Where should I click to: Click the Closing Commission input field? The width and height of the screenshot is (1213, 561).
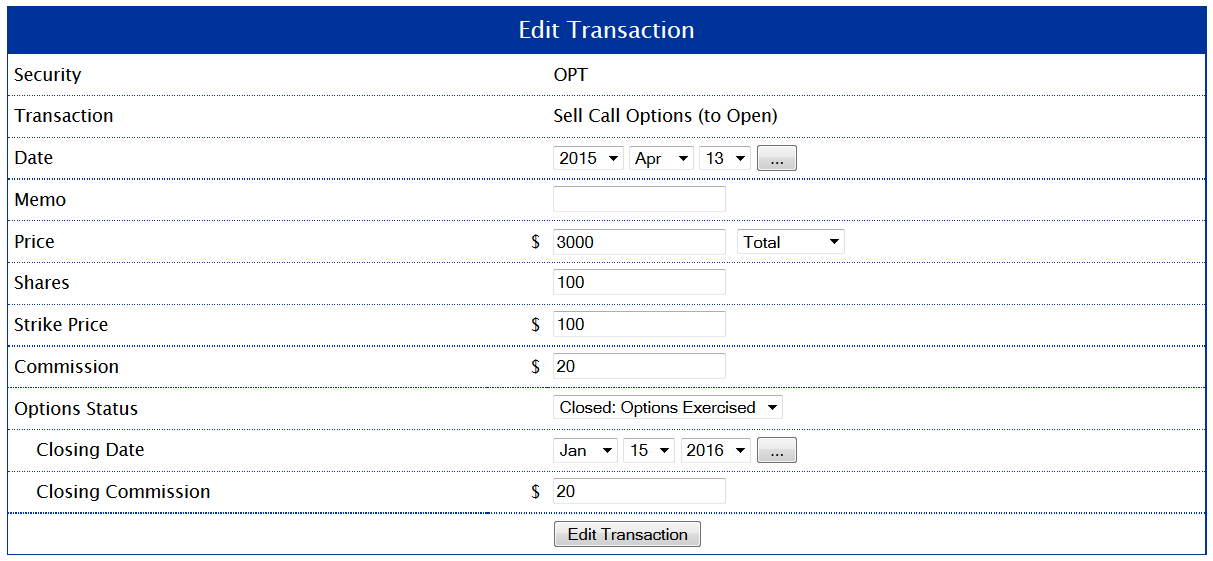(x=639, y=491)
